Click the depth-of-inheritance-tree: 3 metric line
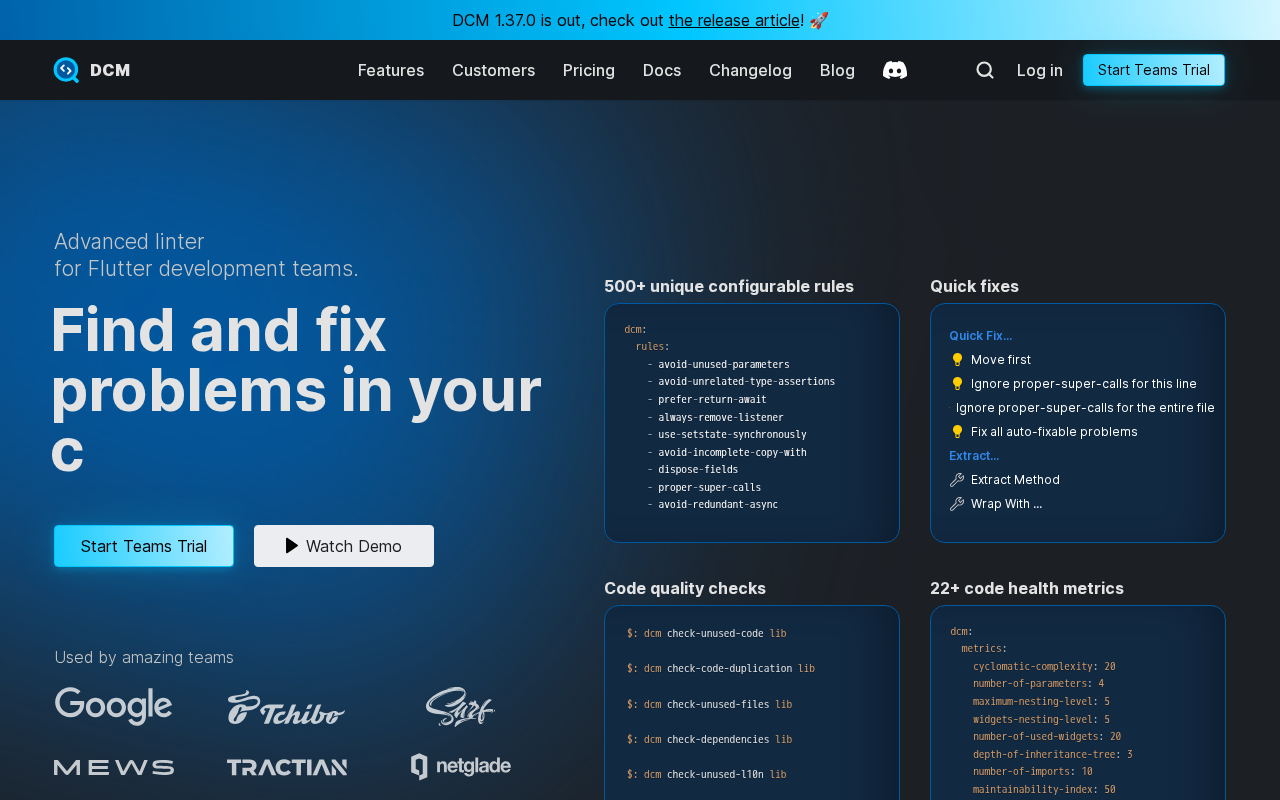1280x800 pixels. (1053, 755)
